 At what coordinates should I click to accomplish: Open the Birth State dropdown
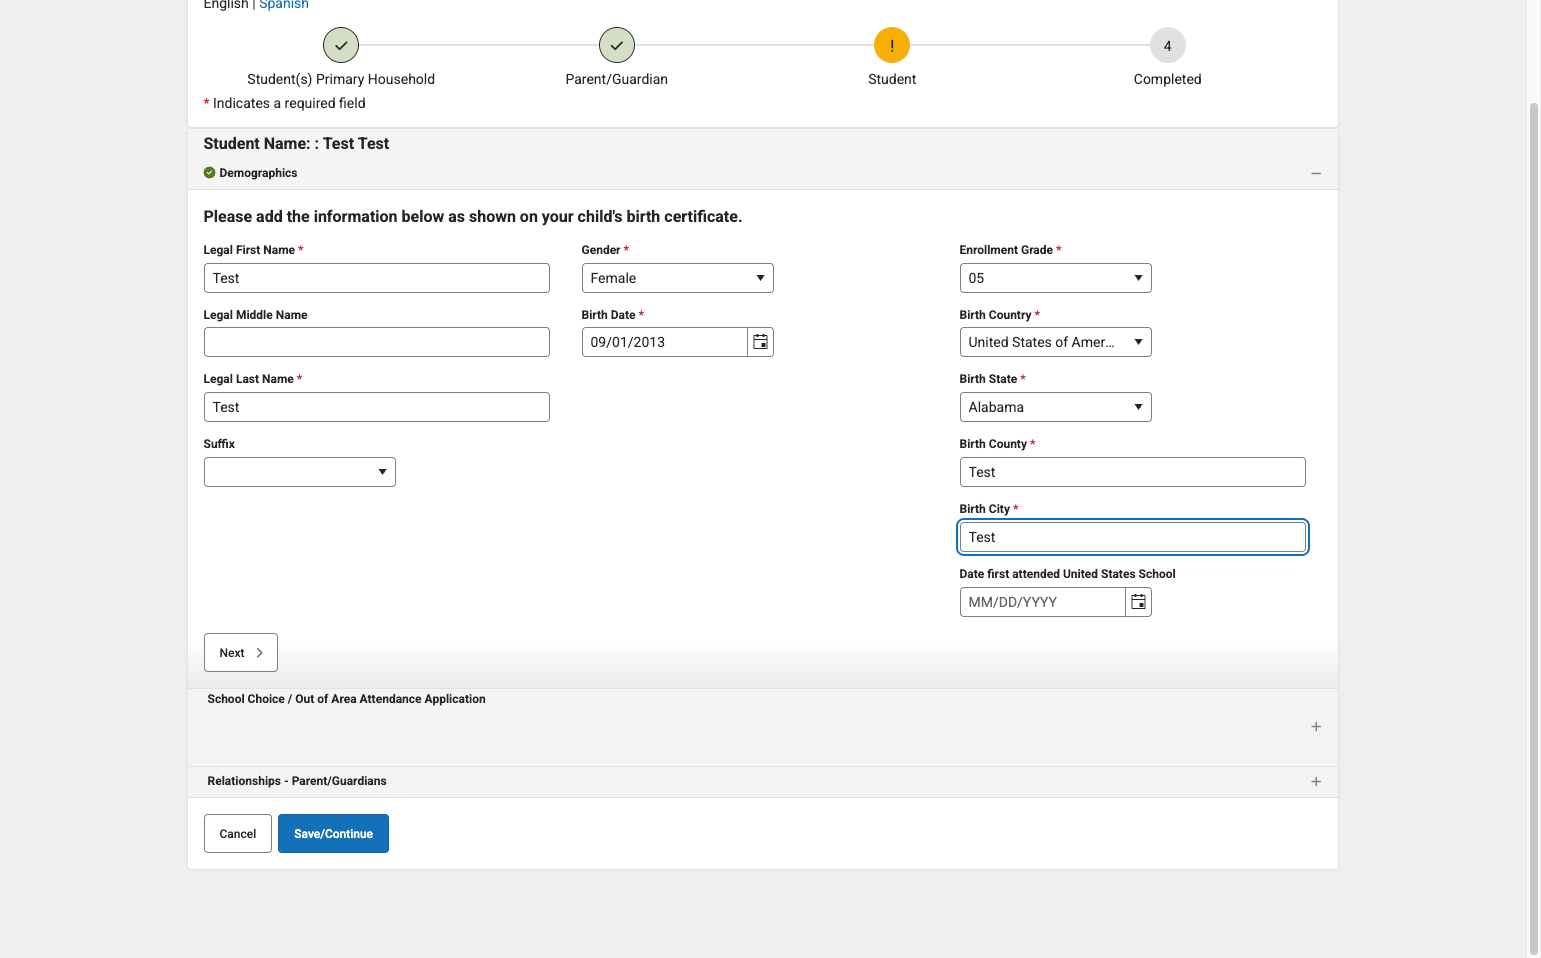point(1056,407)
